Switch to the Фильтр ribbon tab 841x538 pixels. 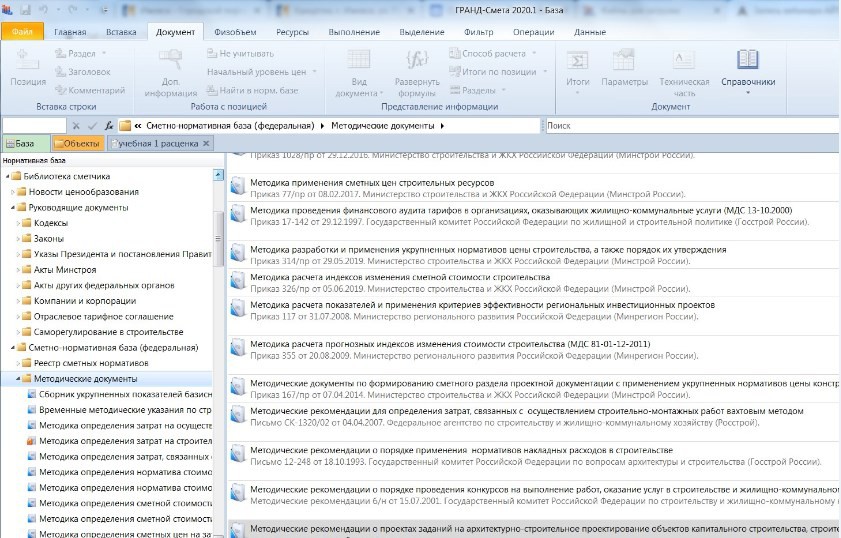(478, 32)
